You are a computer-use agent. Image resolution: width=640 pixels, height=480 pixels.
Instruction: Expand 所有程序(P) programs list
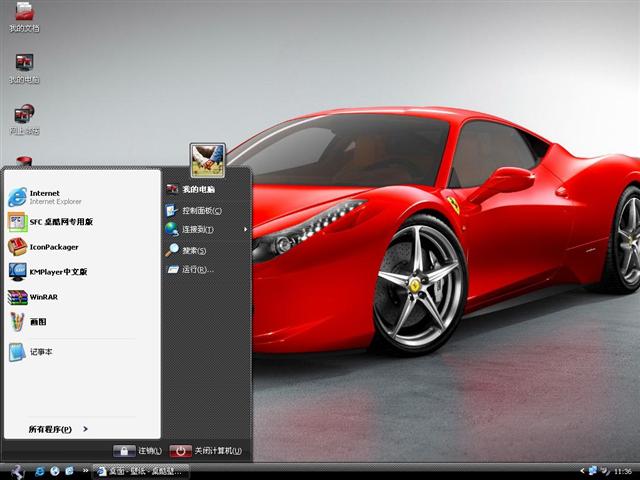(x=58, y=429)
